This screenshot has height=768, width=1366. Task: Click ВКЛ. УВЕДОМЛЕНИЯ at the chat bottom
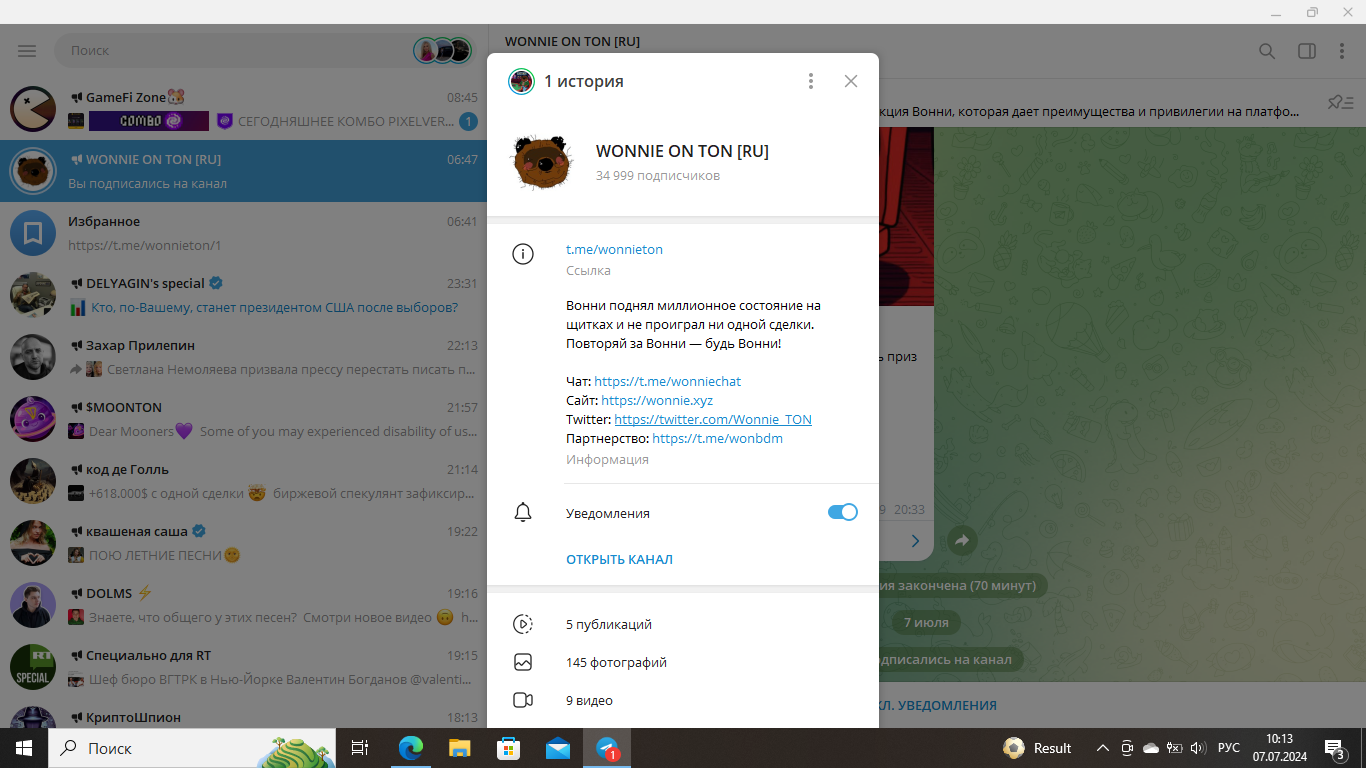tap(936, 705)
